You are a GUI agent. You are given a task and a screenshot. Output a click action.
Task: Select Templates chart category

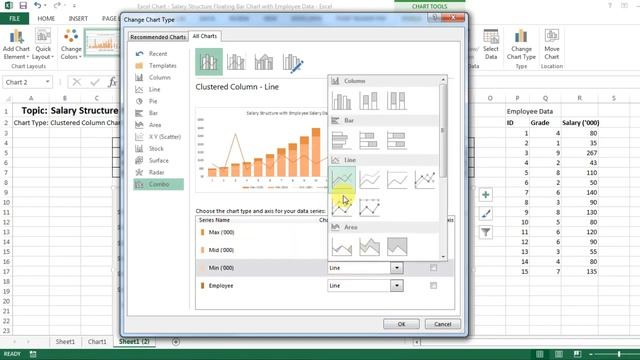[158, 65]
